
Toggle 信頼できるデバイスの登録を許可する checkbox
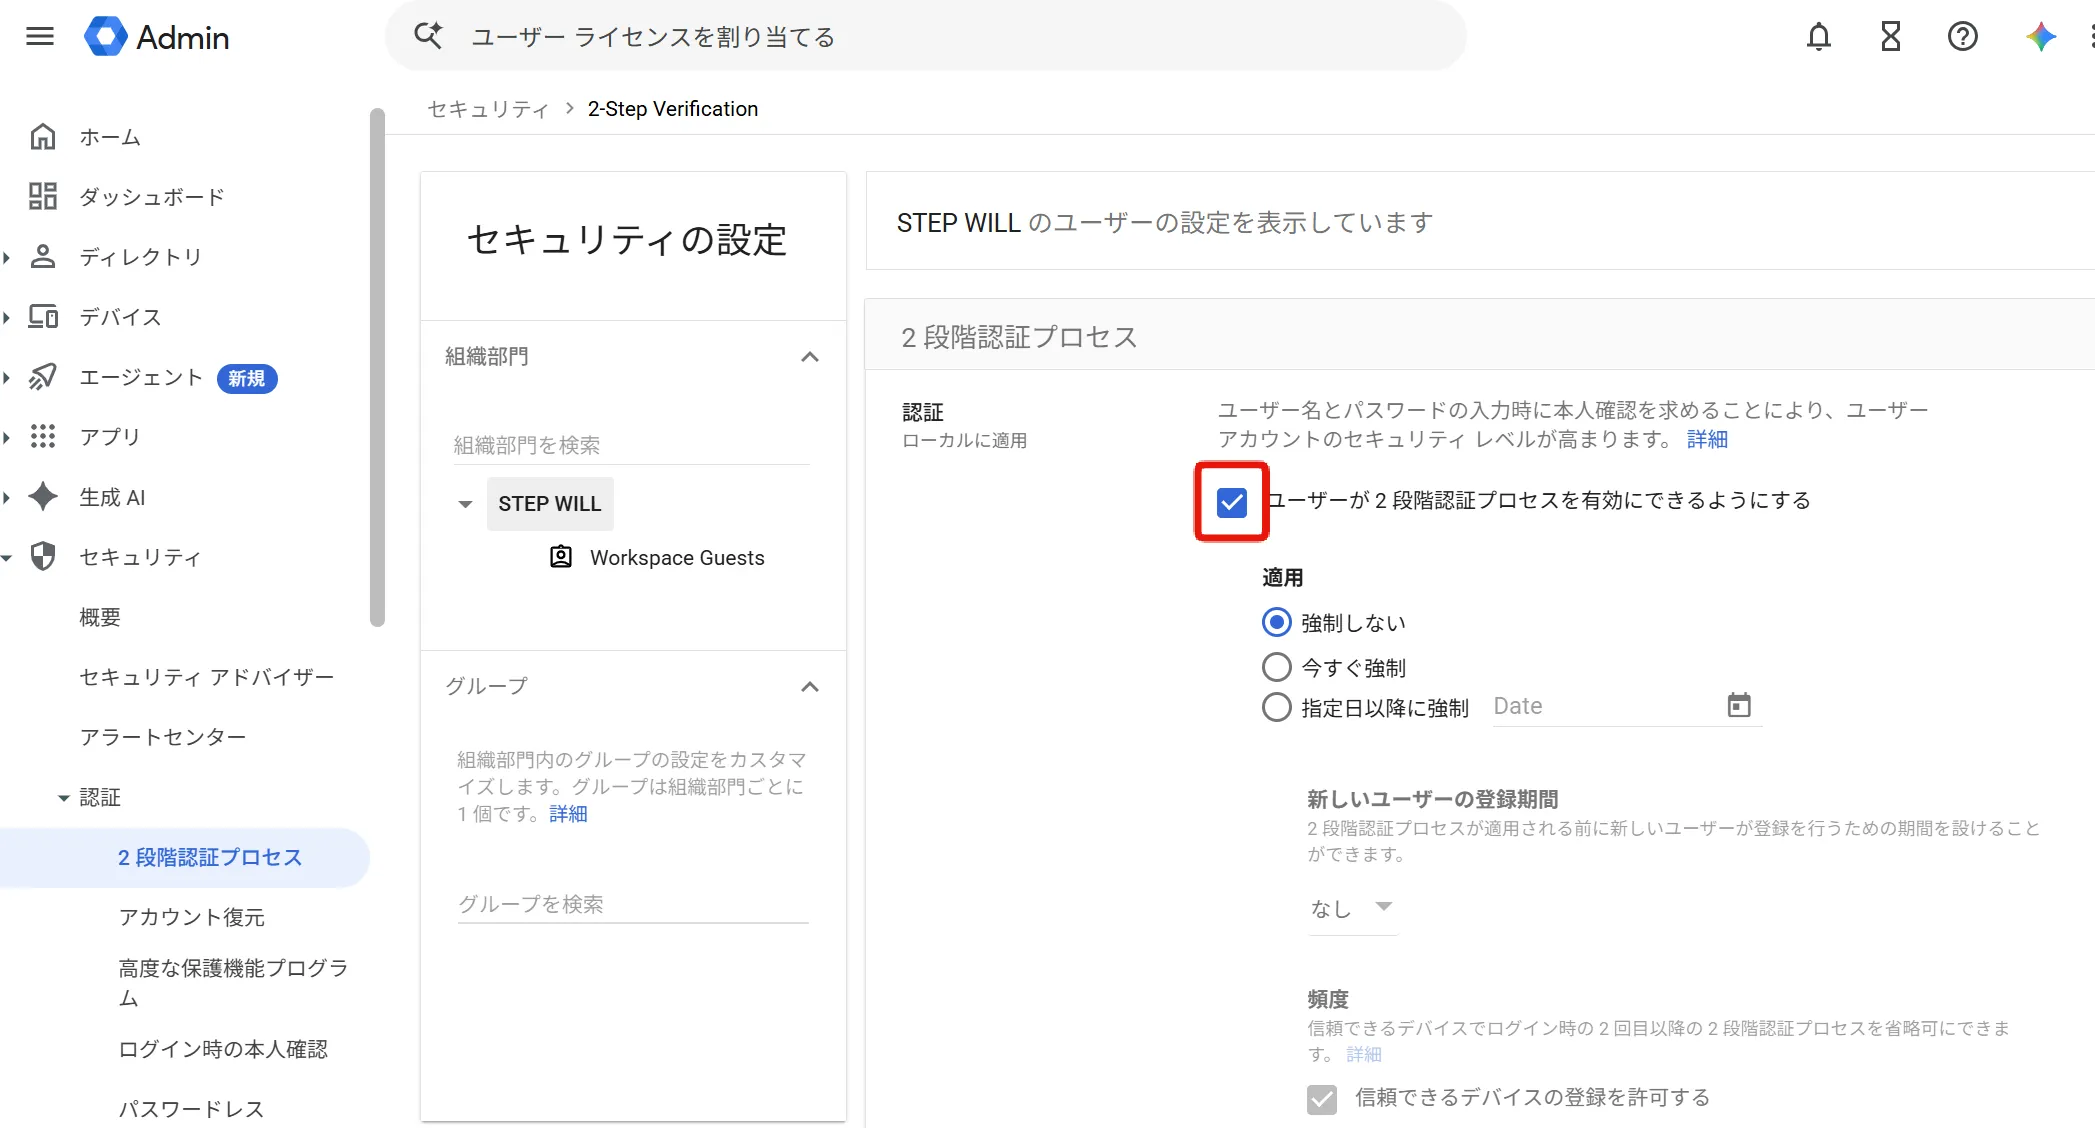[1322, 1098]
